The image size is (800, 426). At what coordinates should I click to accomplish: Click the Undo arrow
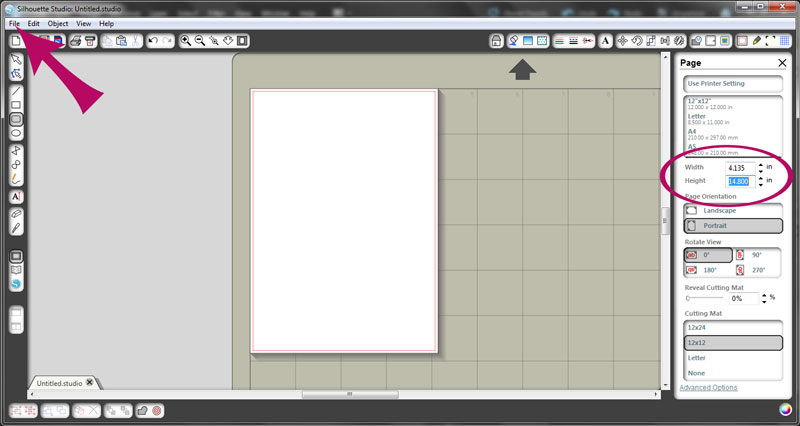pos(153,41)
